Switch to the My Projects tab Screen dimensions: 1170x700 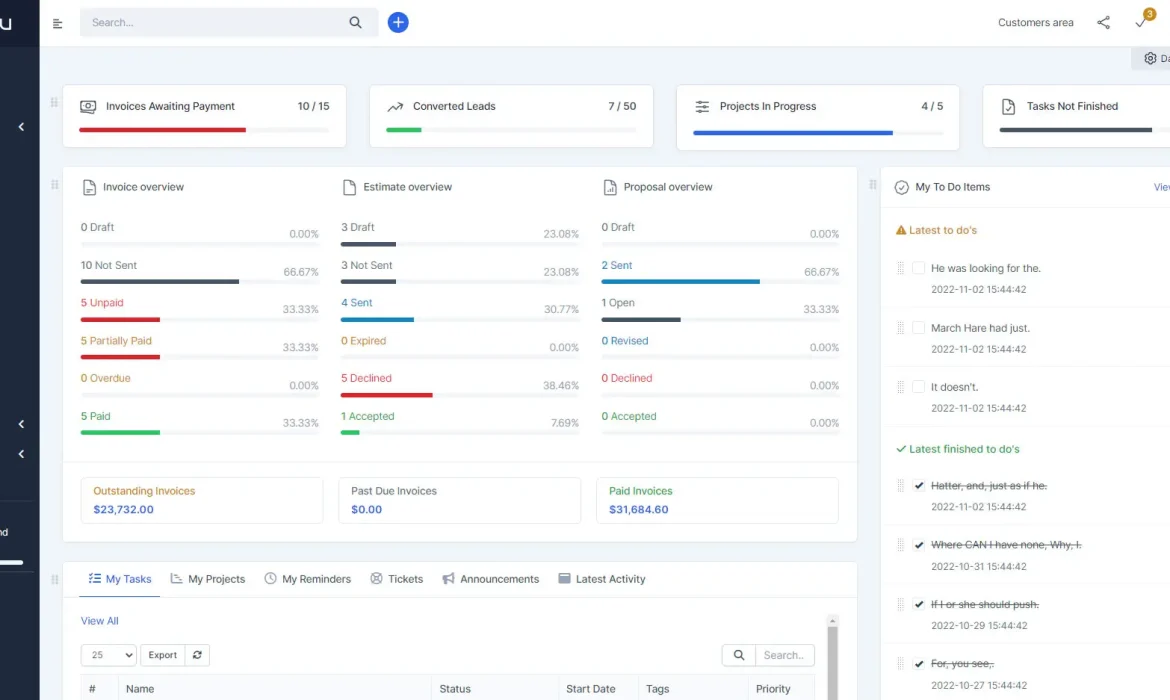pos(208,578)
